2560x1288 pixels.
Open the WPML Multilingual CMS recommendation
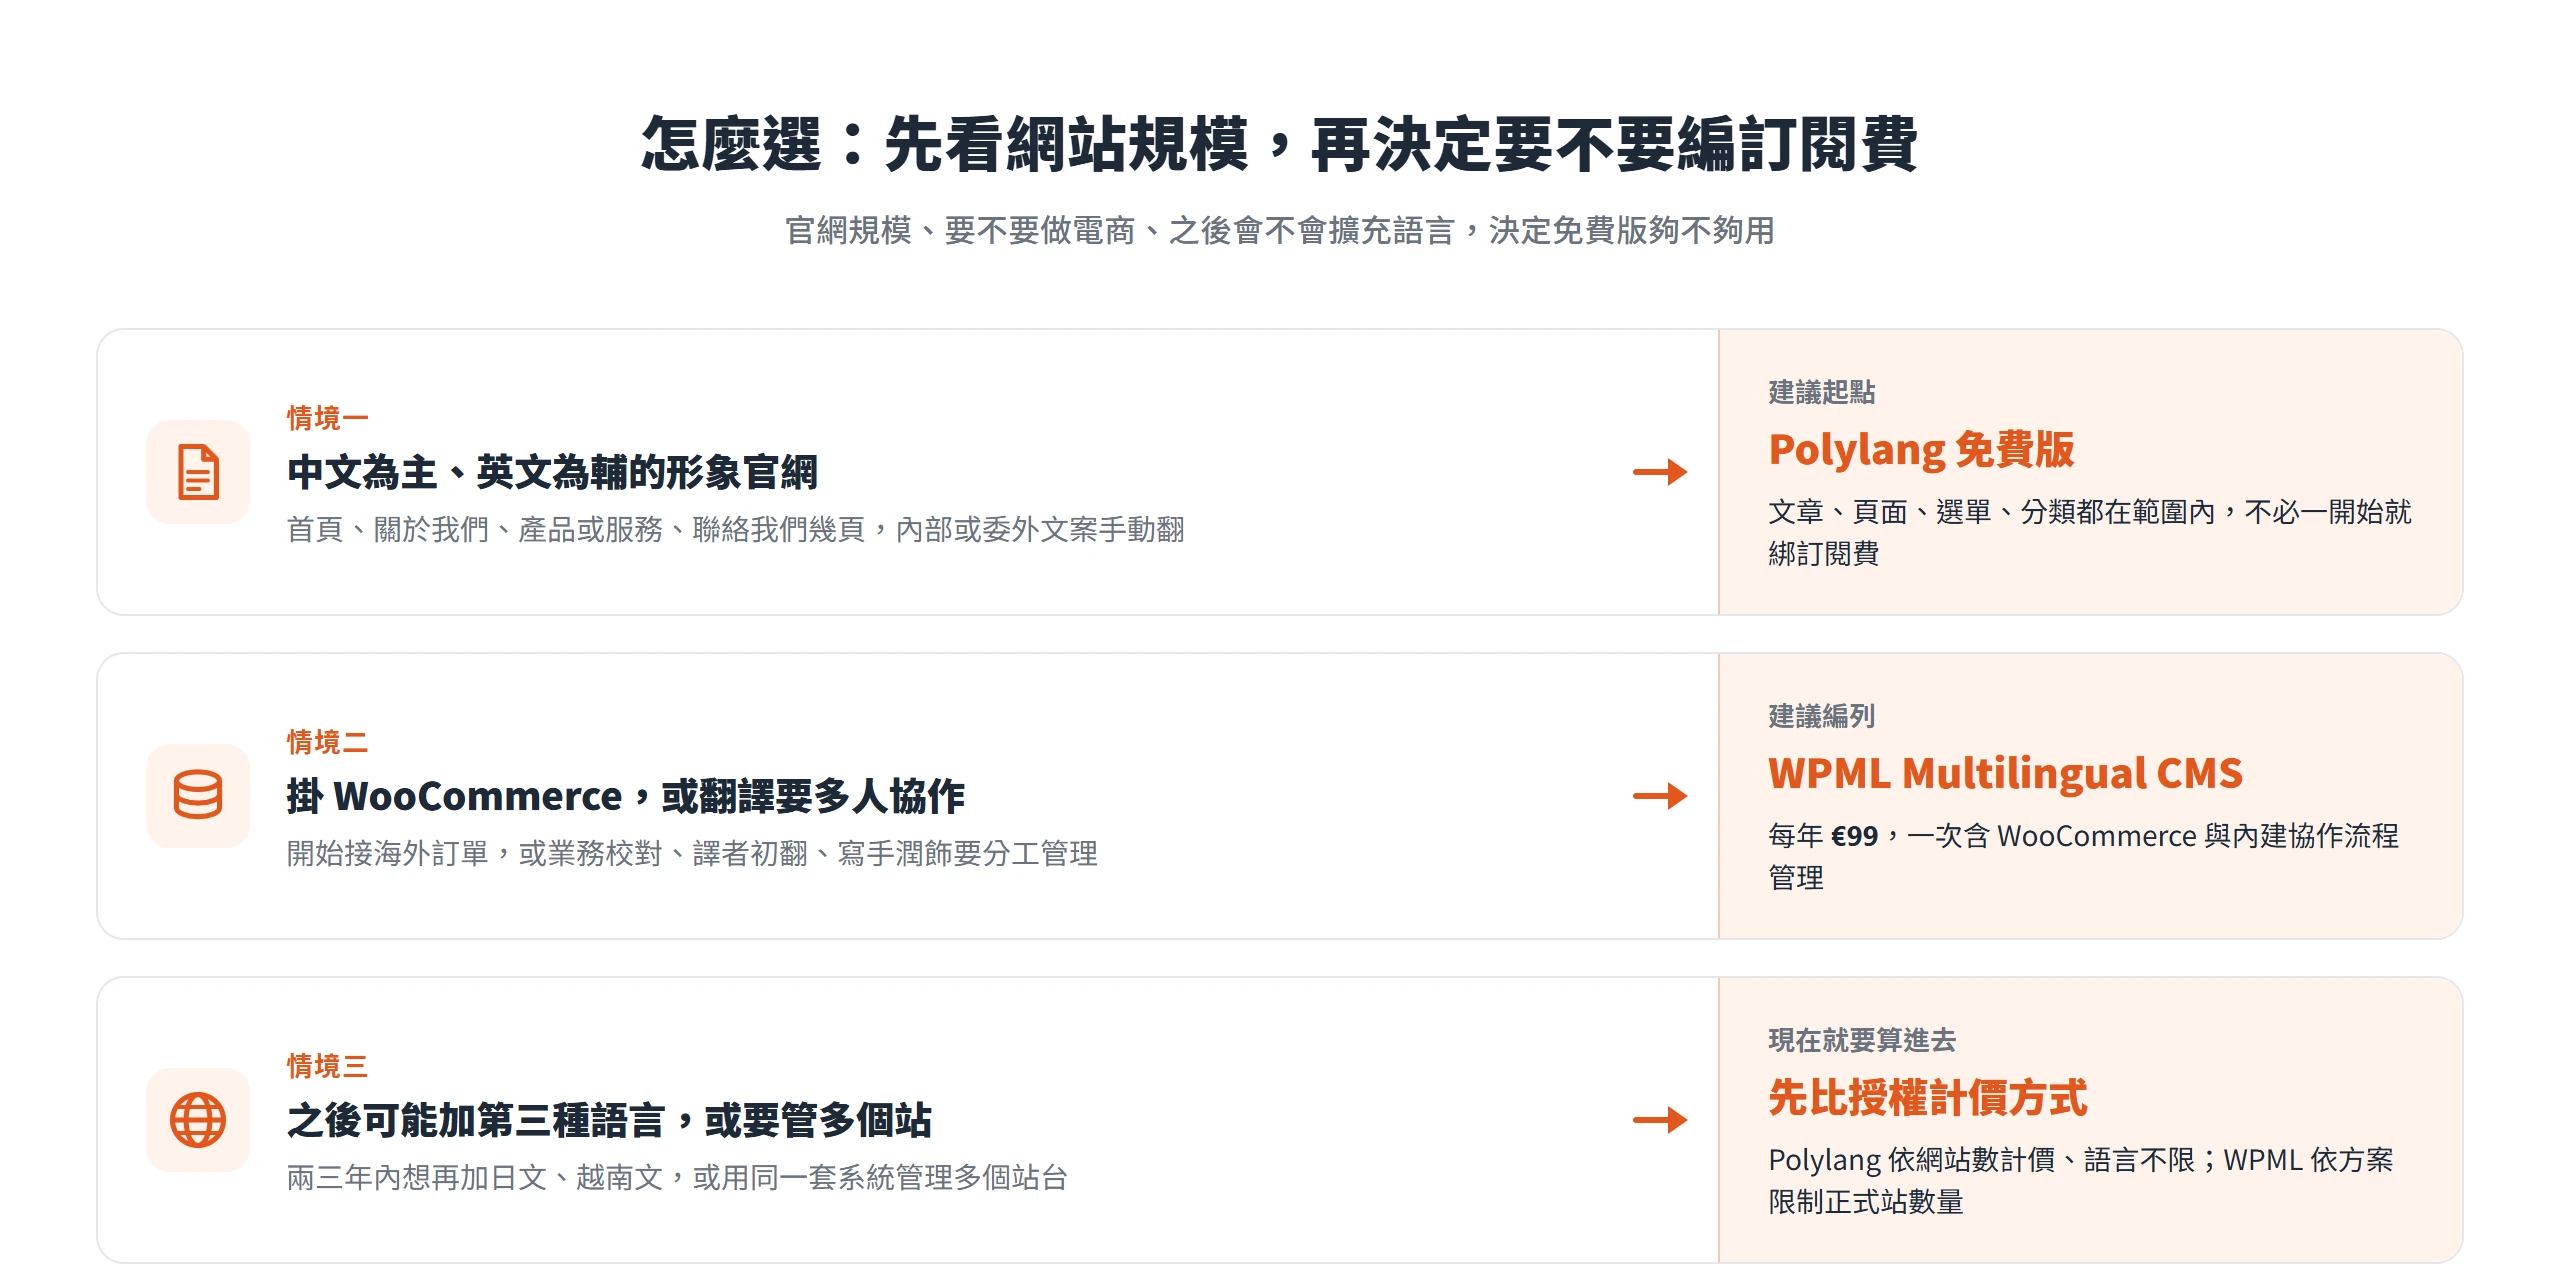pyautogui.click(x=2005, y=773)
